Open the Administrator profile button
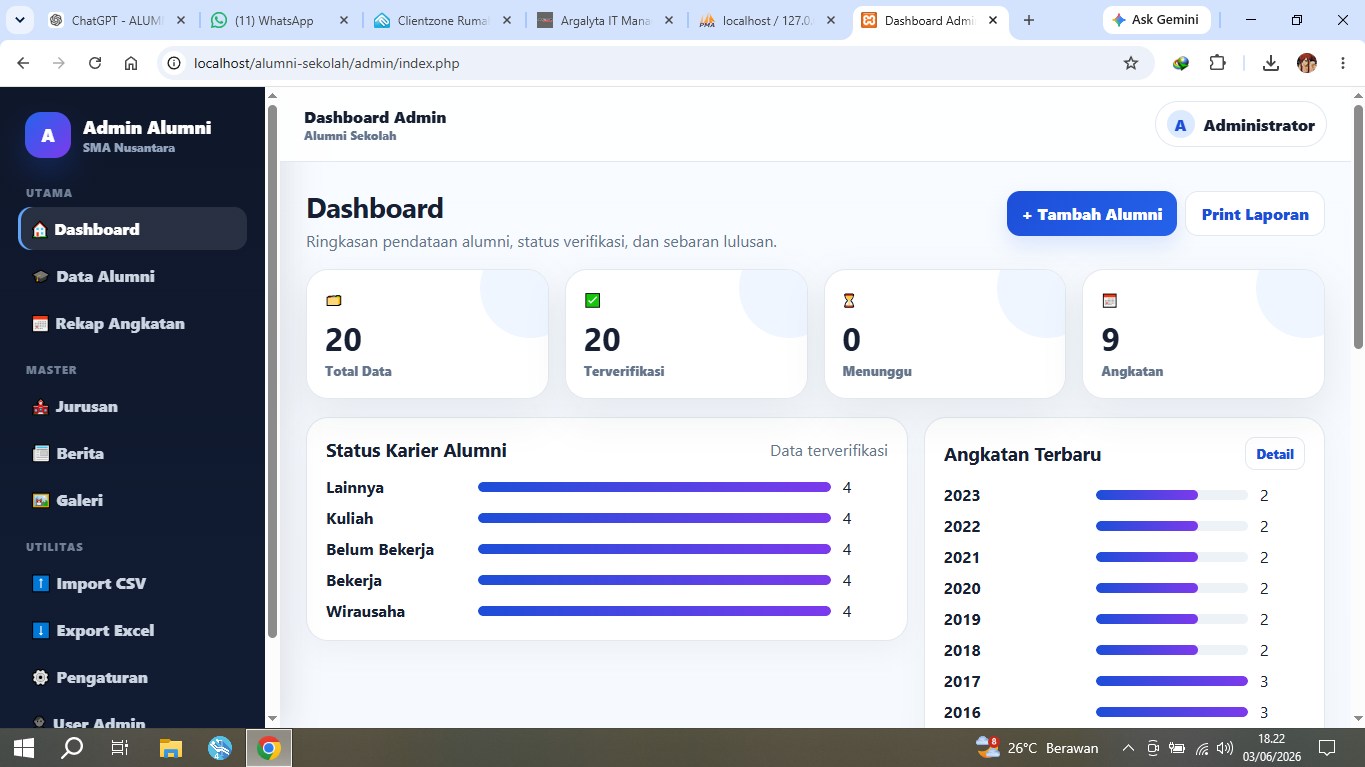The height and width of the screenshot is (767, 1365). coord(1241,125)
